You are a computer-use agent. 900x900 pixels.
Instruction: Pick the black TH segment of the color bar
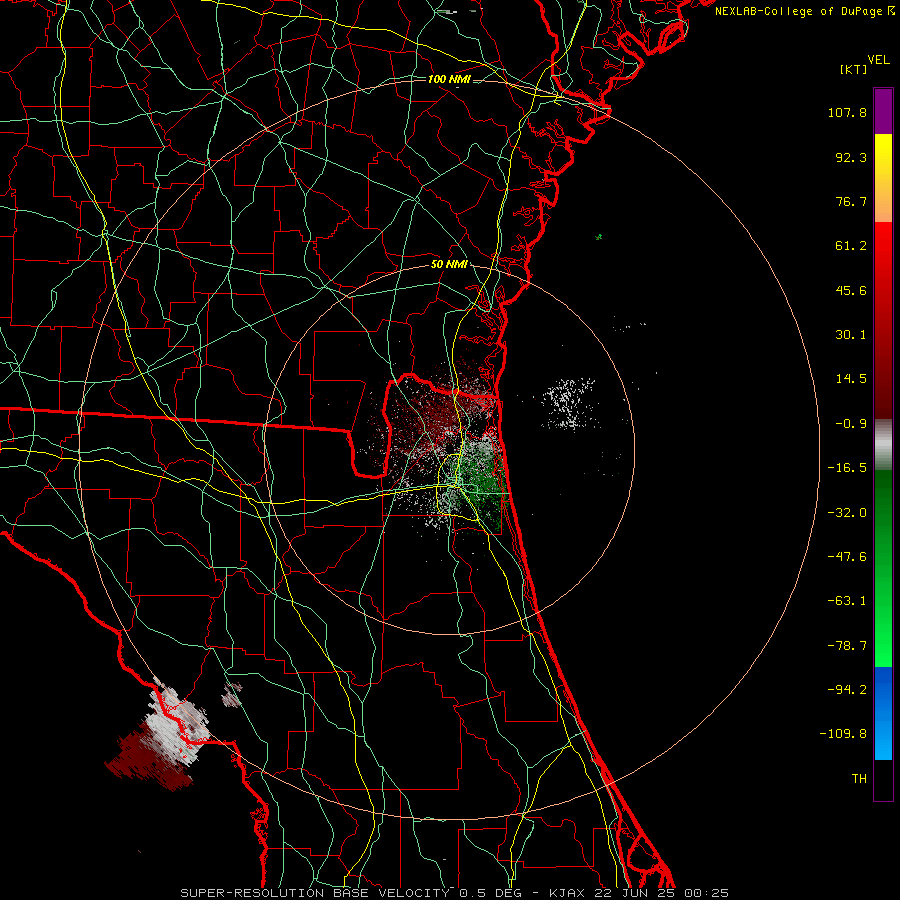(883, 779)
